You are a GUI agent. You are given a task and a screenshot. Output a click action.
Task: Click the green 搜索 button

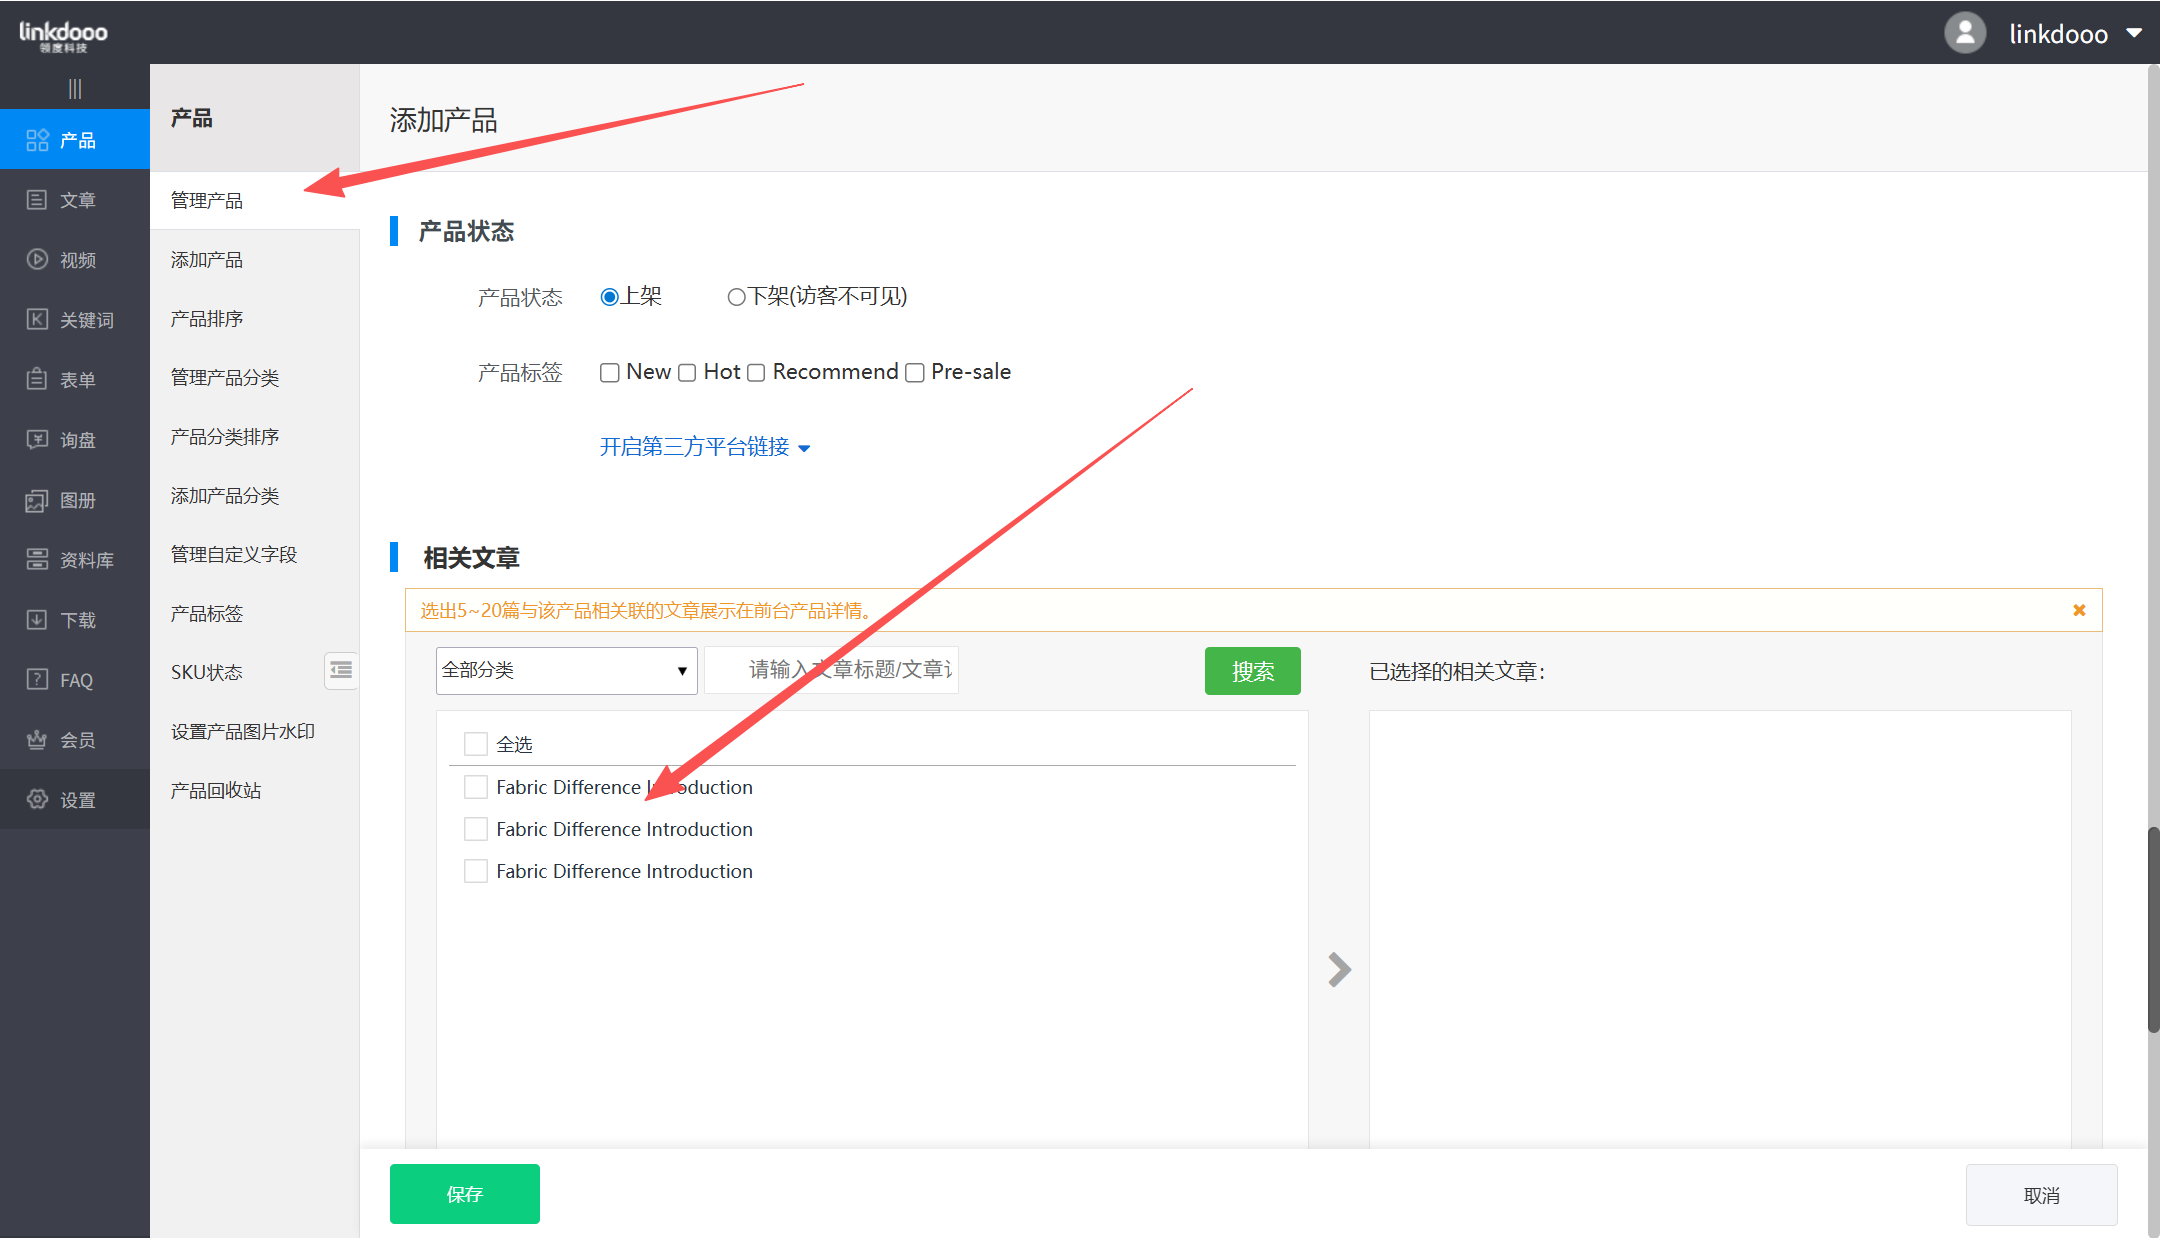pos(1252,671)
